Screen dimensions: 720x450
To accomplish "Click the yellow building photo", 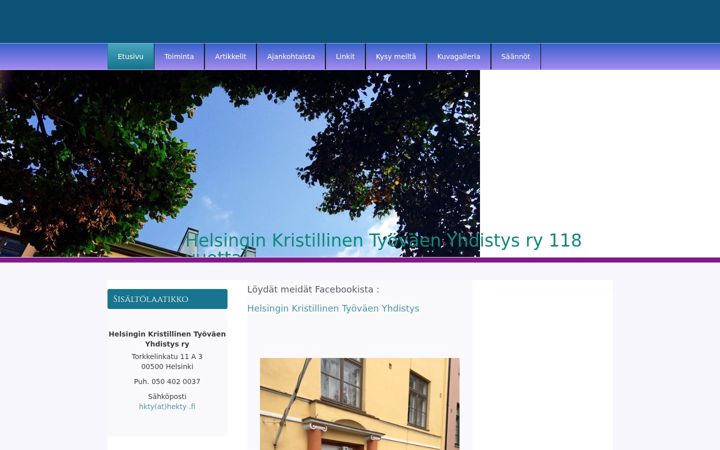I will point(360,404).
